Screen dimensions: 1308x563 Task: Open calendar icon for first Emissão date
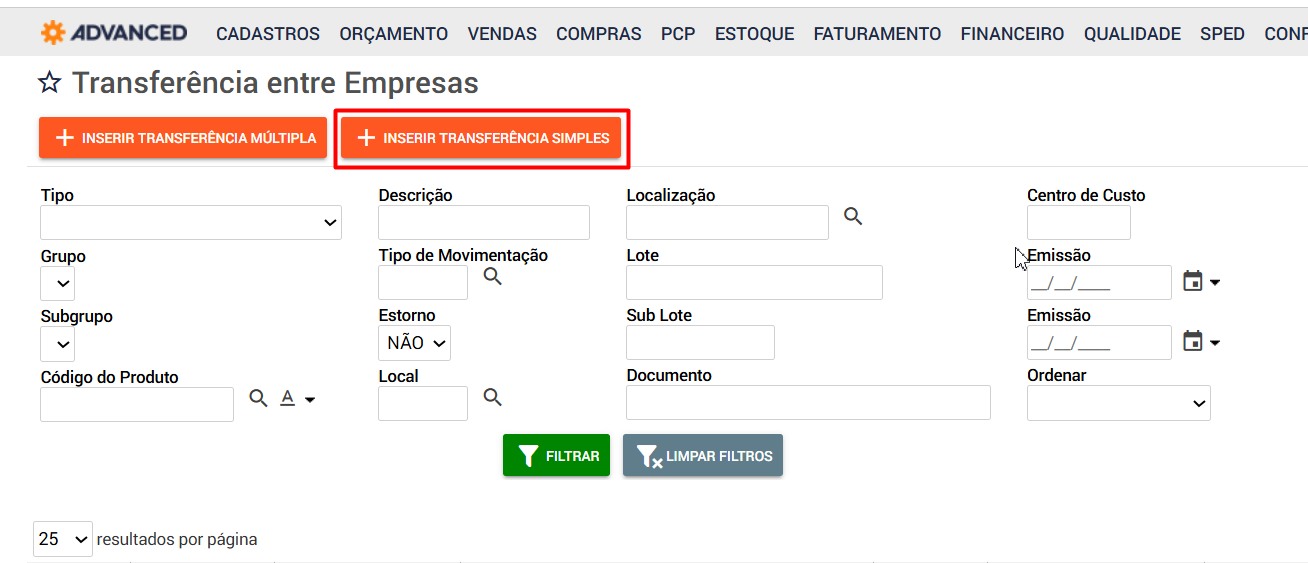tap(1192, 282)
